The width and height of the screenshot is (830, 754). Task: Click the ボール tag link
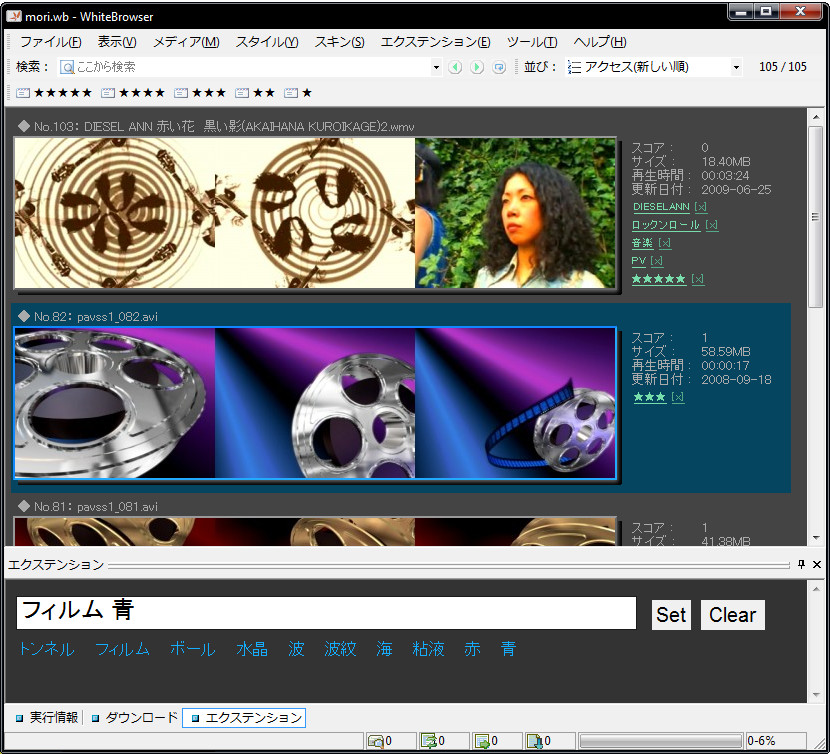pos(193,649)
